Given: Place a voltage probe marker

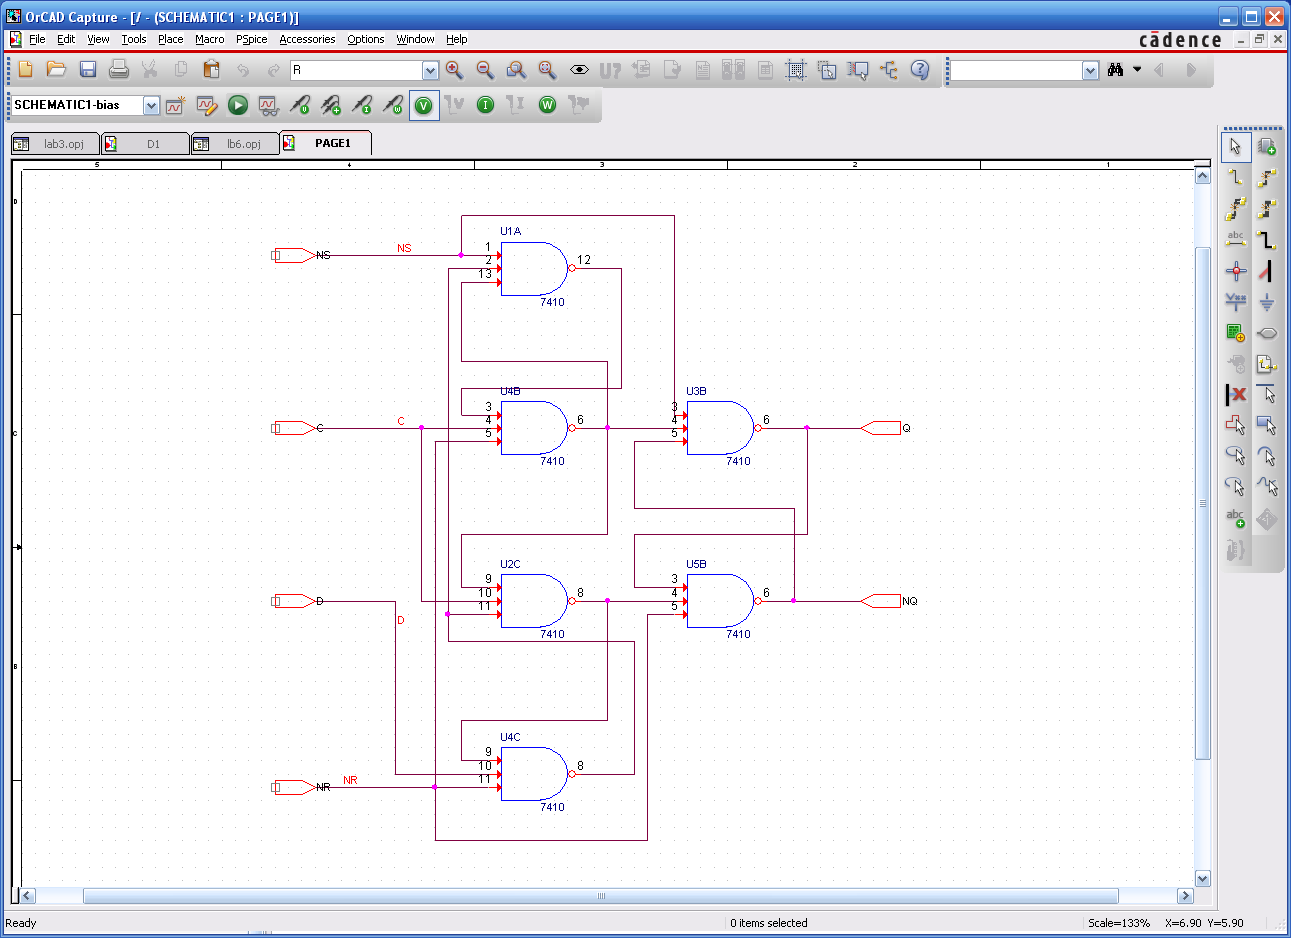Looking at the screenshot, I should [300, 105].
